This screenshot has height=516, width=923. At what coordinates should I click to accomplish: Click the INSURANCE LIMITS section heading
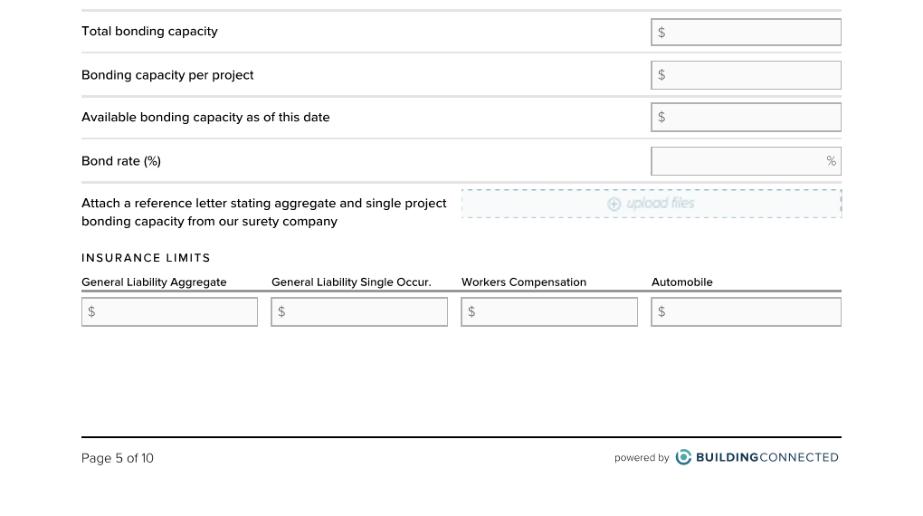146,258
